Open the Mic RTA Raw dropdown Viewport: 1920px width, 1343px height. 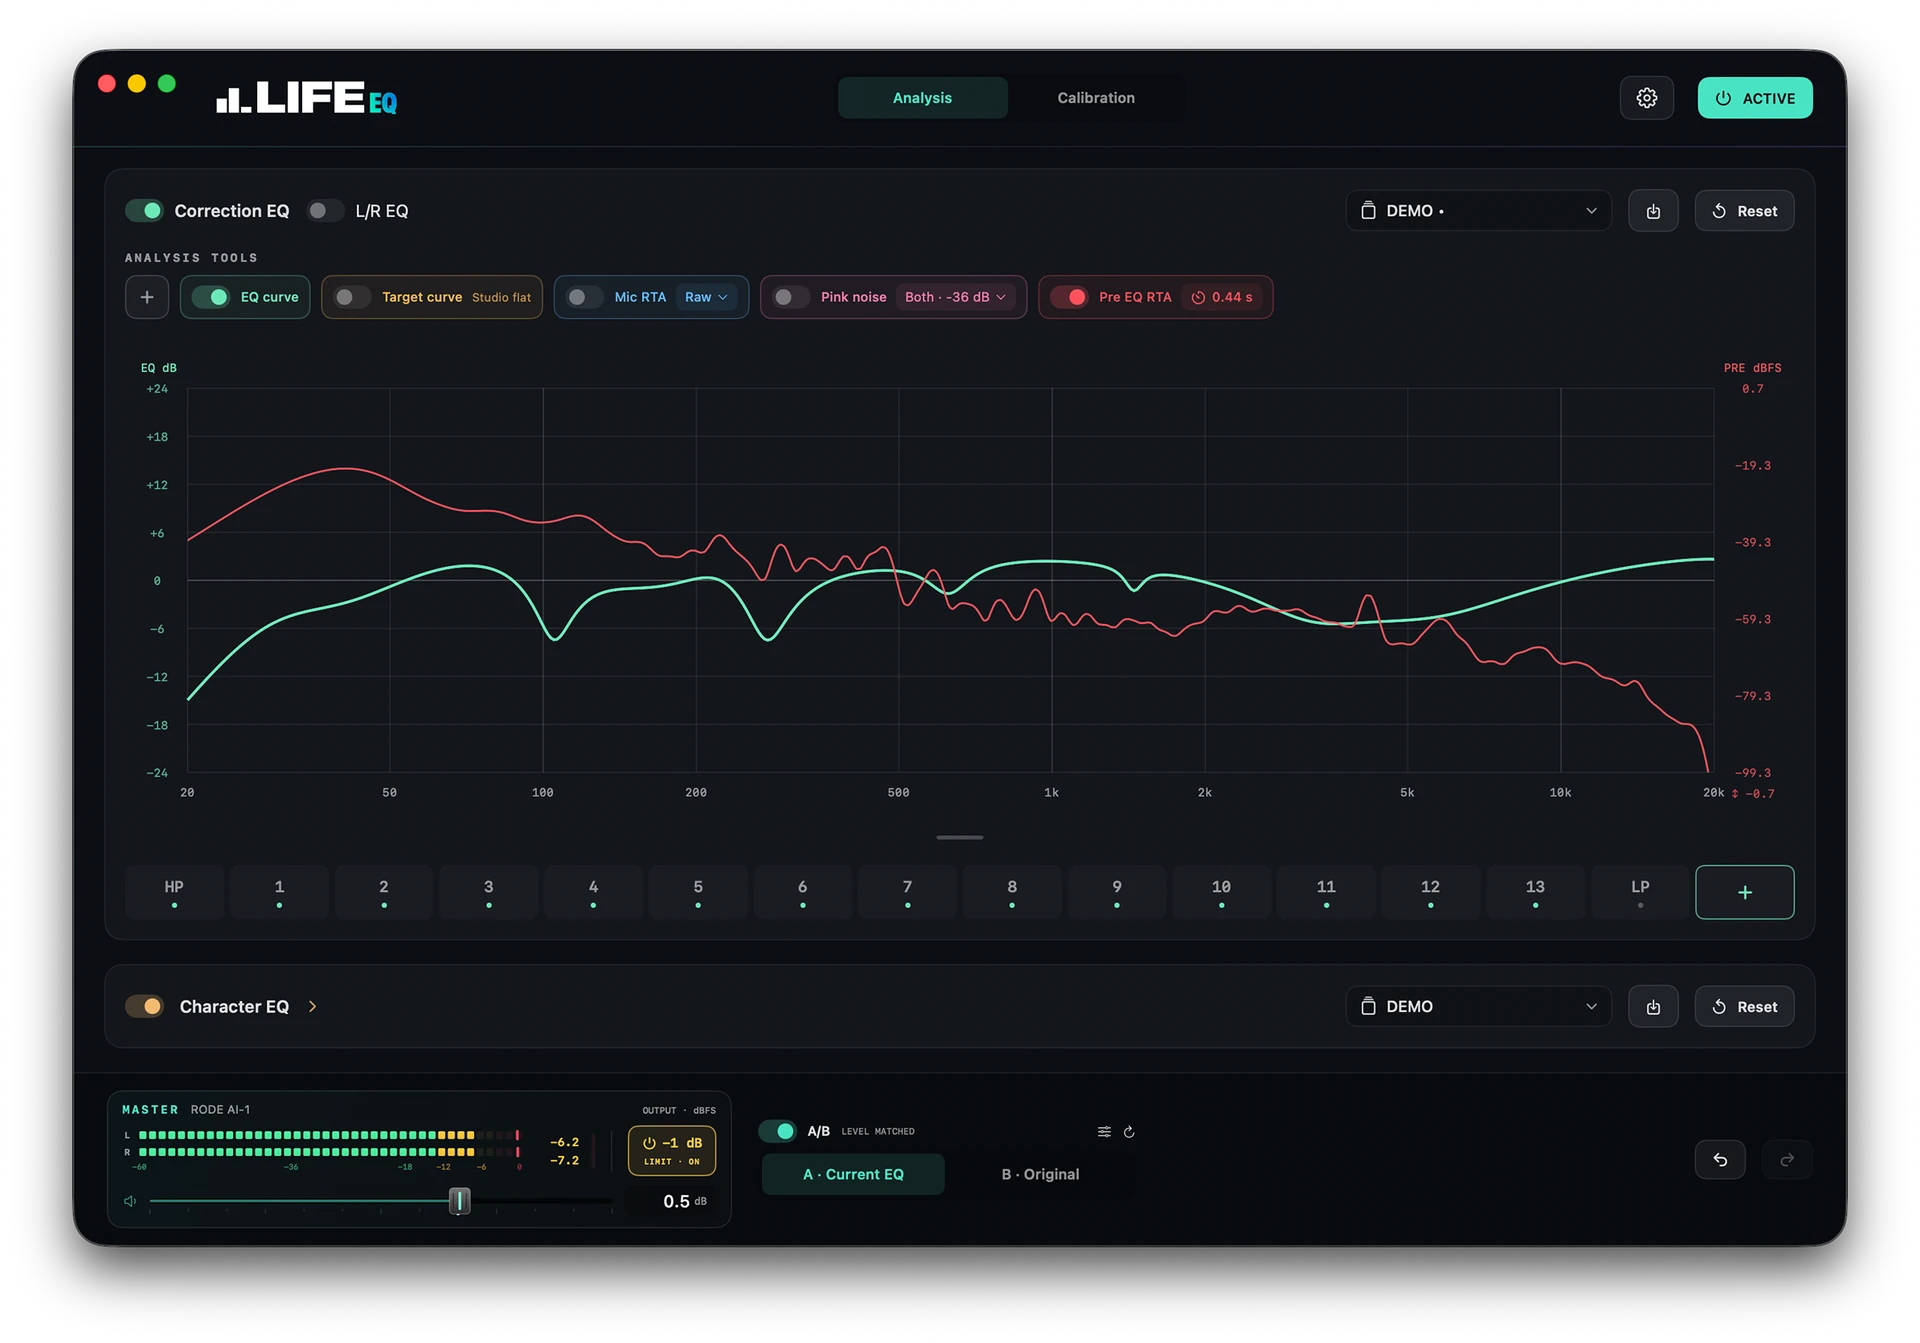707,297
